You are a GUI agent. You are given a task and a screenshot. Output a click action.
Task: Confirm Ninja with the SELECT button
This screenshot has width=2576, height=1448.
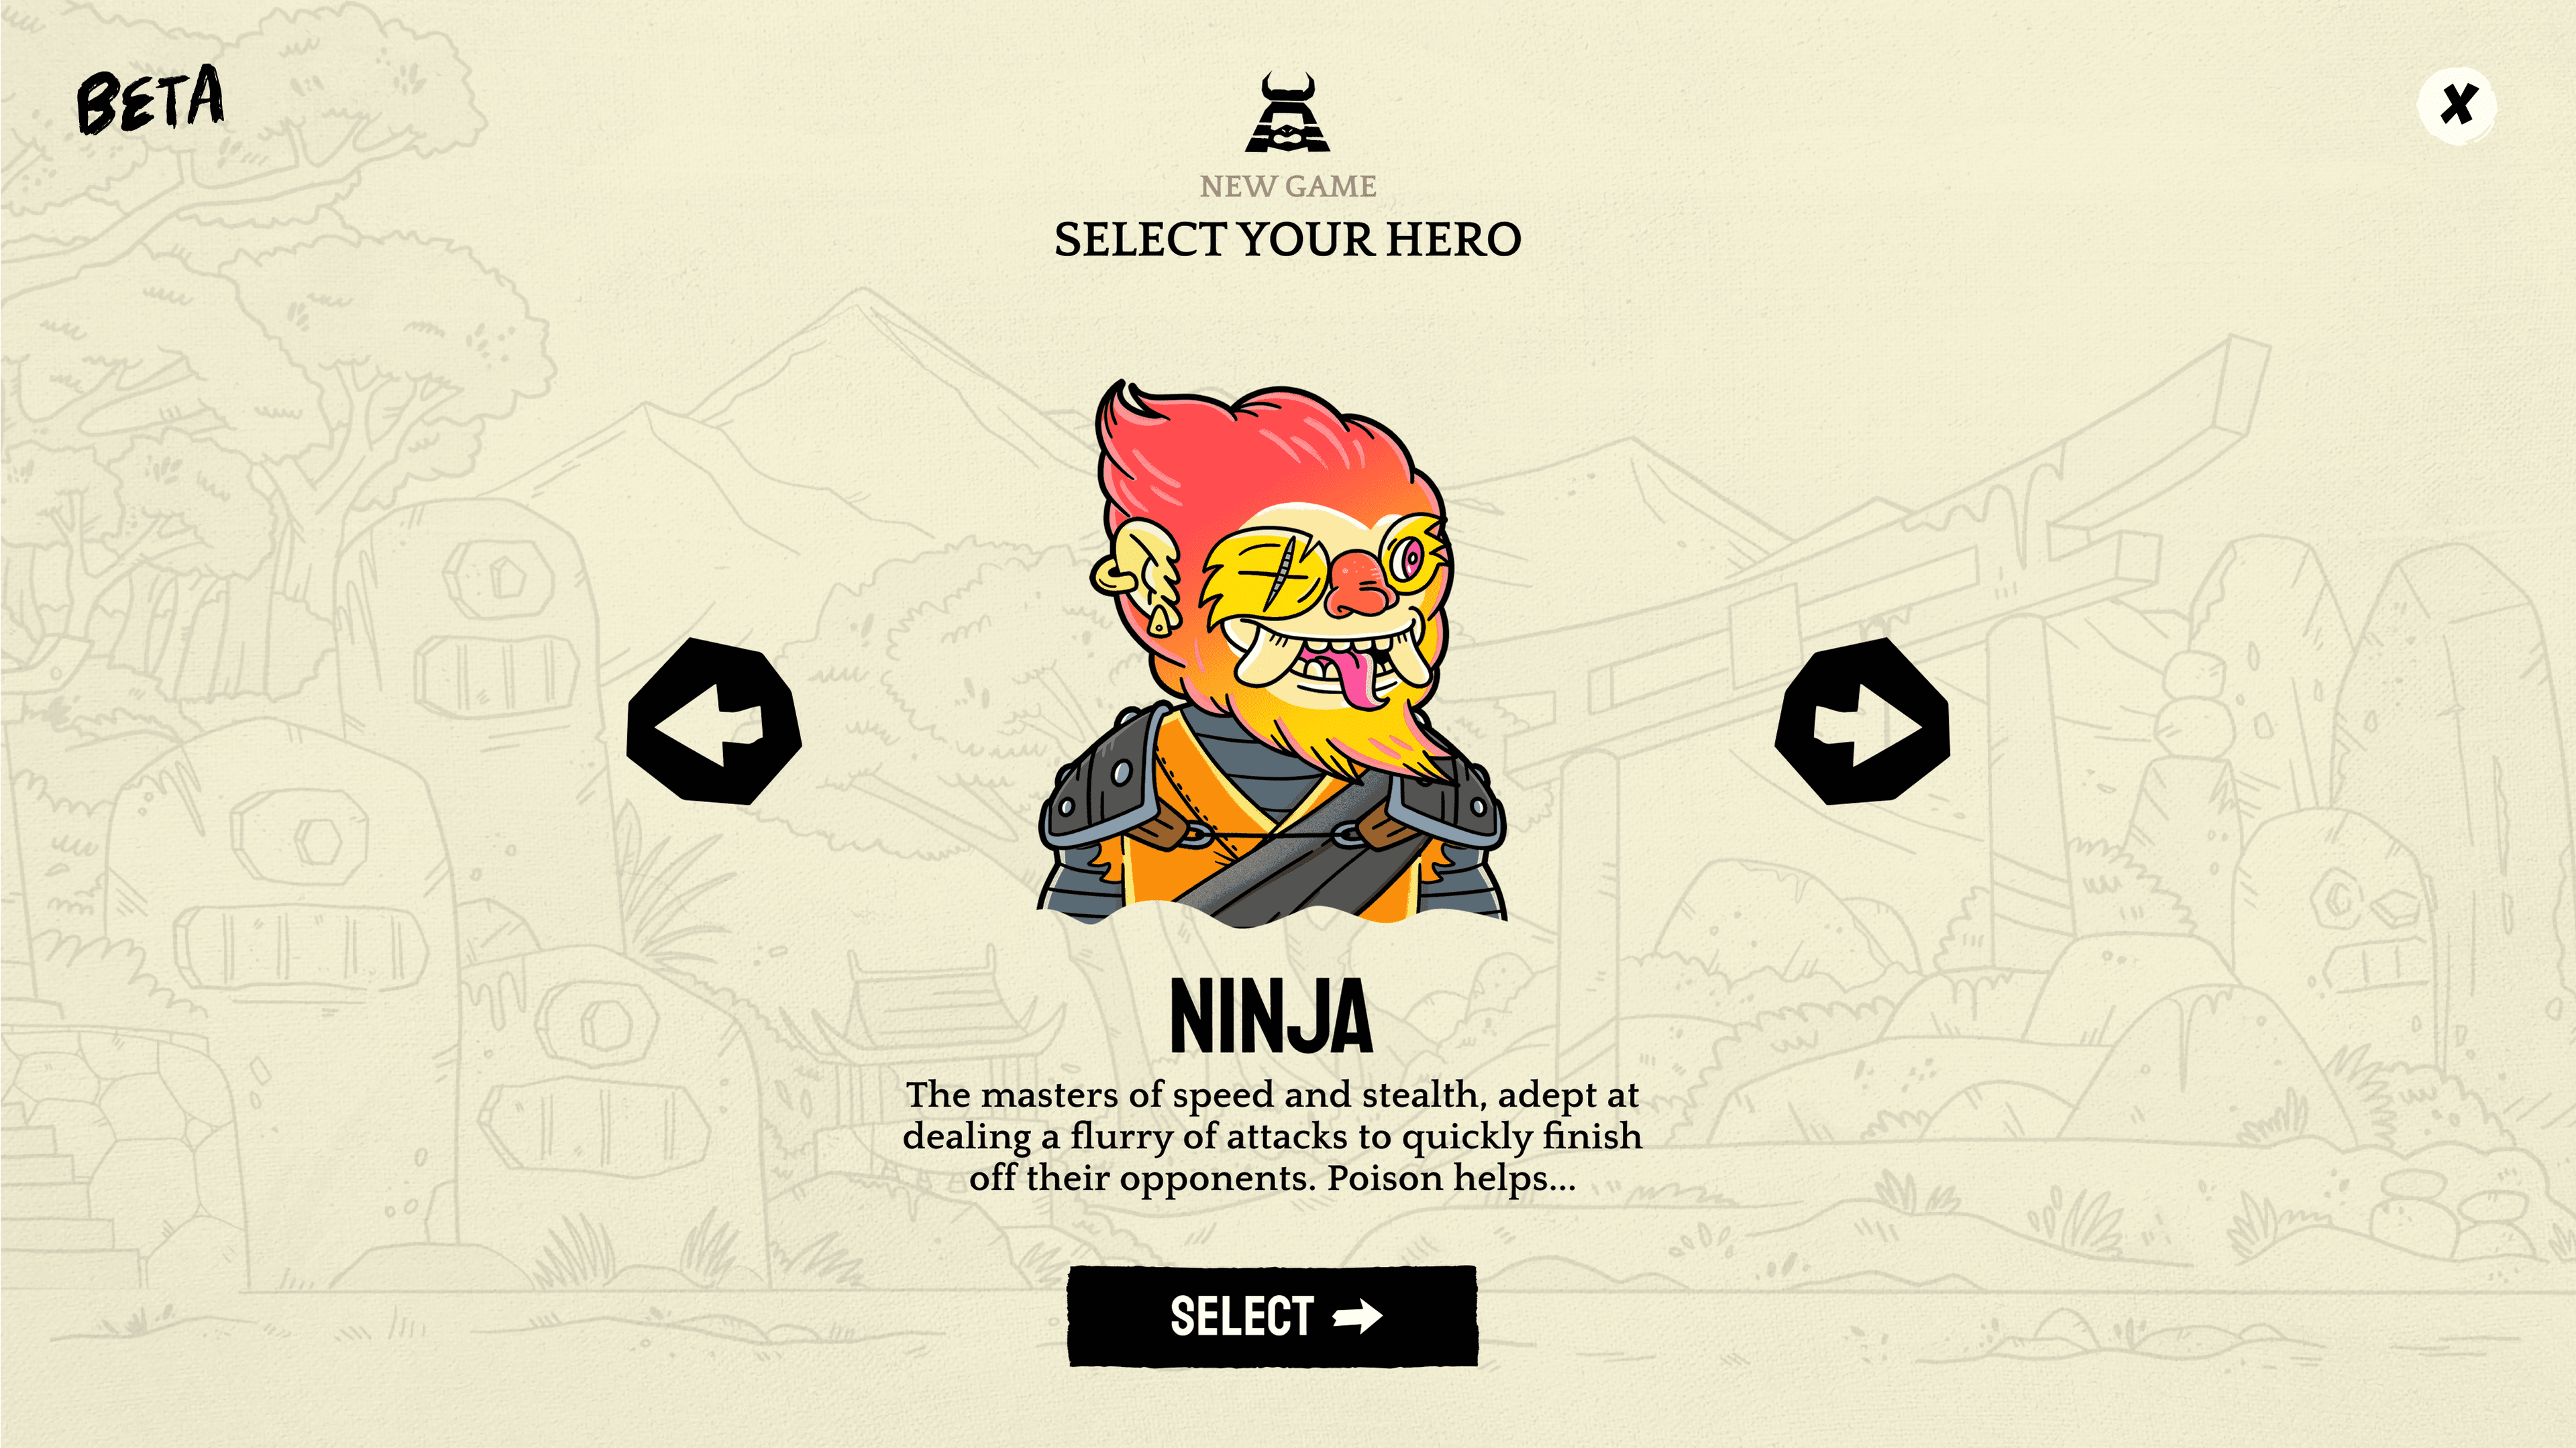click(1272, 1315)
